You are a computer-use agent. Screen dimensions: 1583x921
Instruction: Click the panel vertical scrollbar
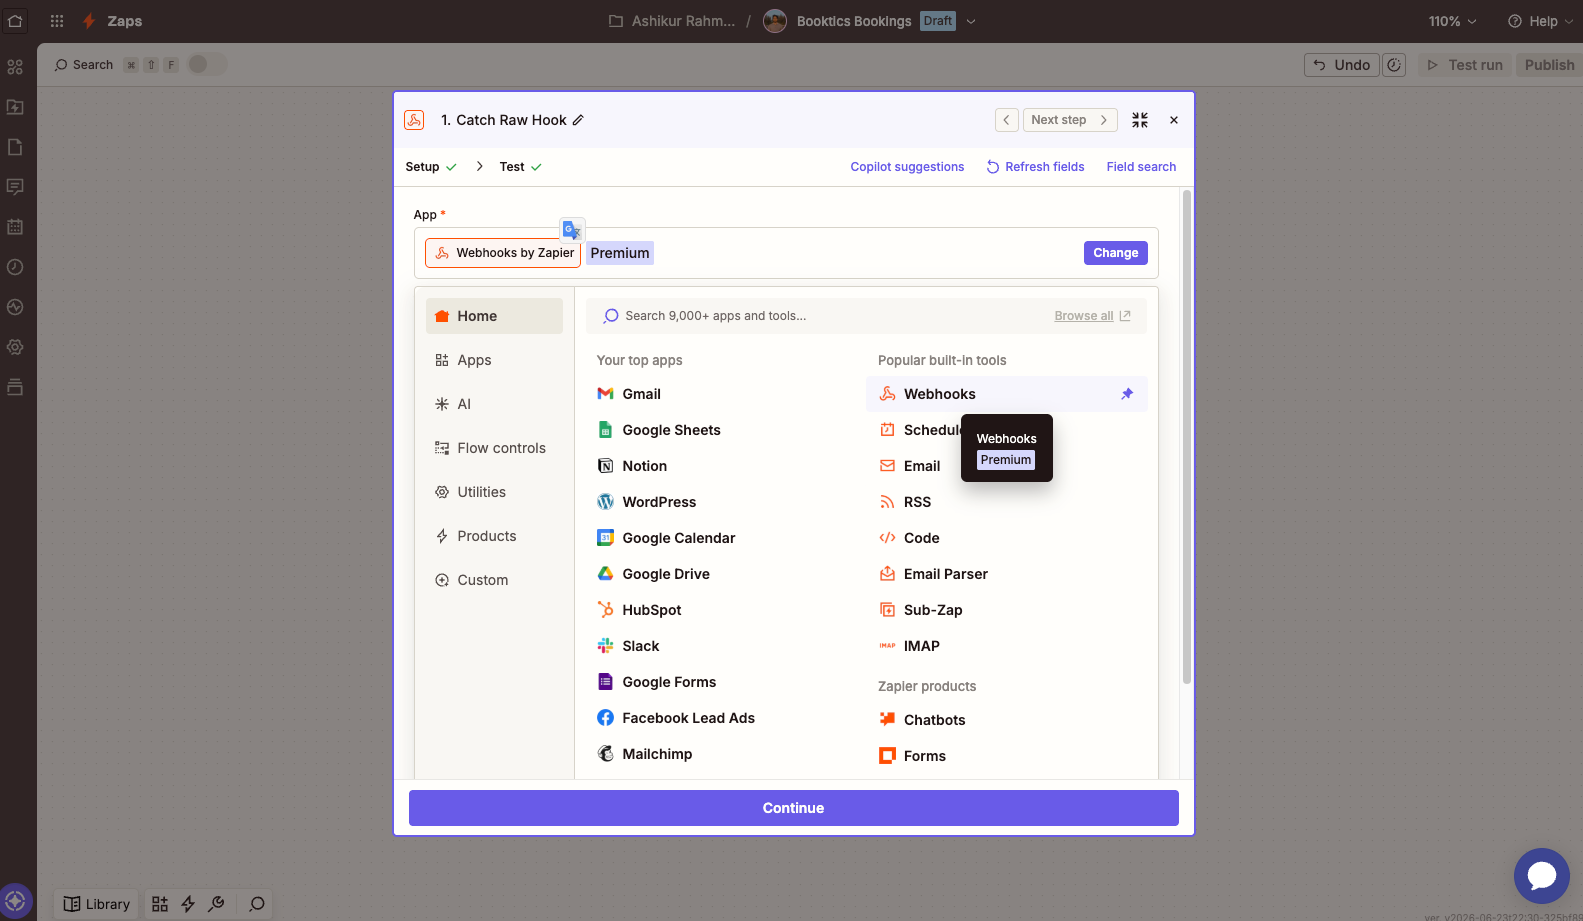tap(1187, 436)
